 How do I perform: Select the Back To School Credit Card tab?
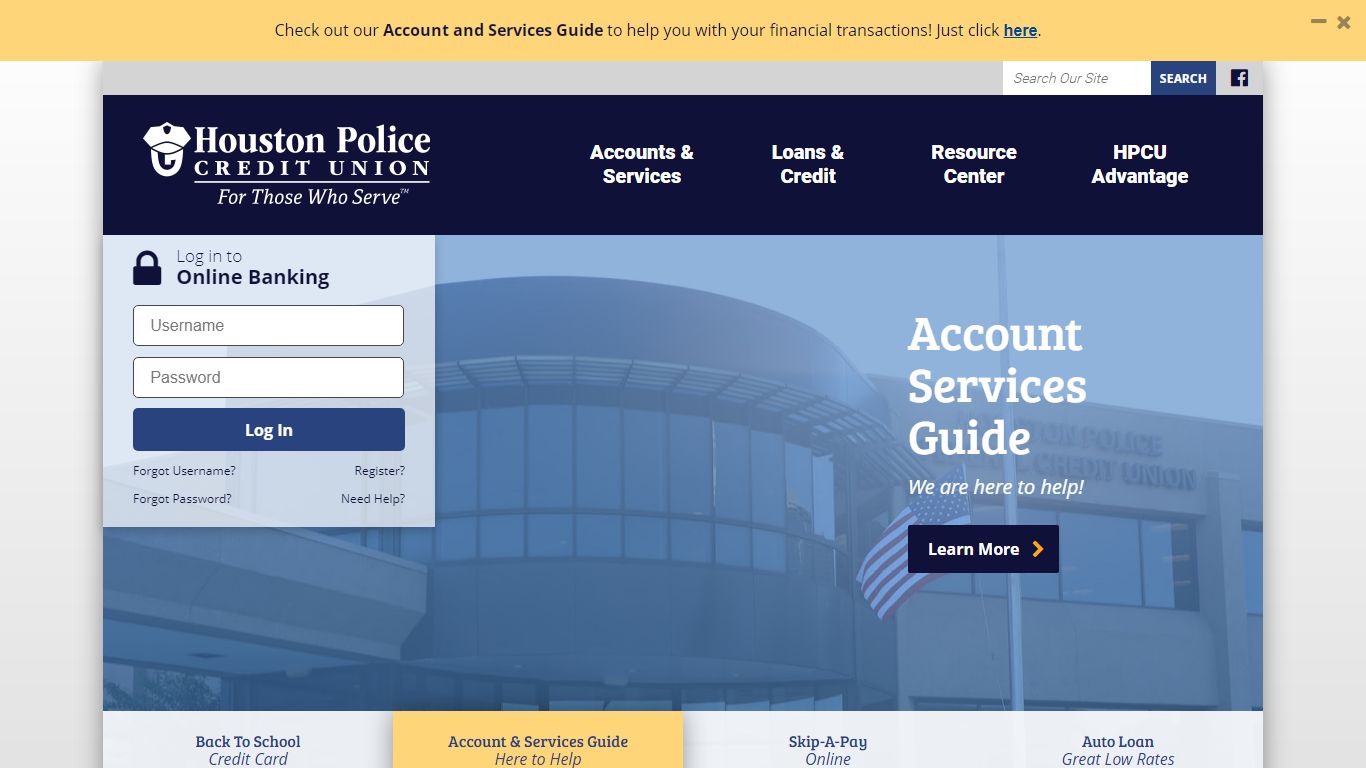[x=248, y=740]
